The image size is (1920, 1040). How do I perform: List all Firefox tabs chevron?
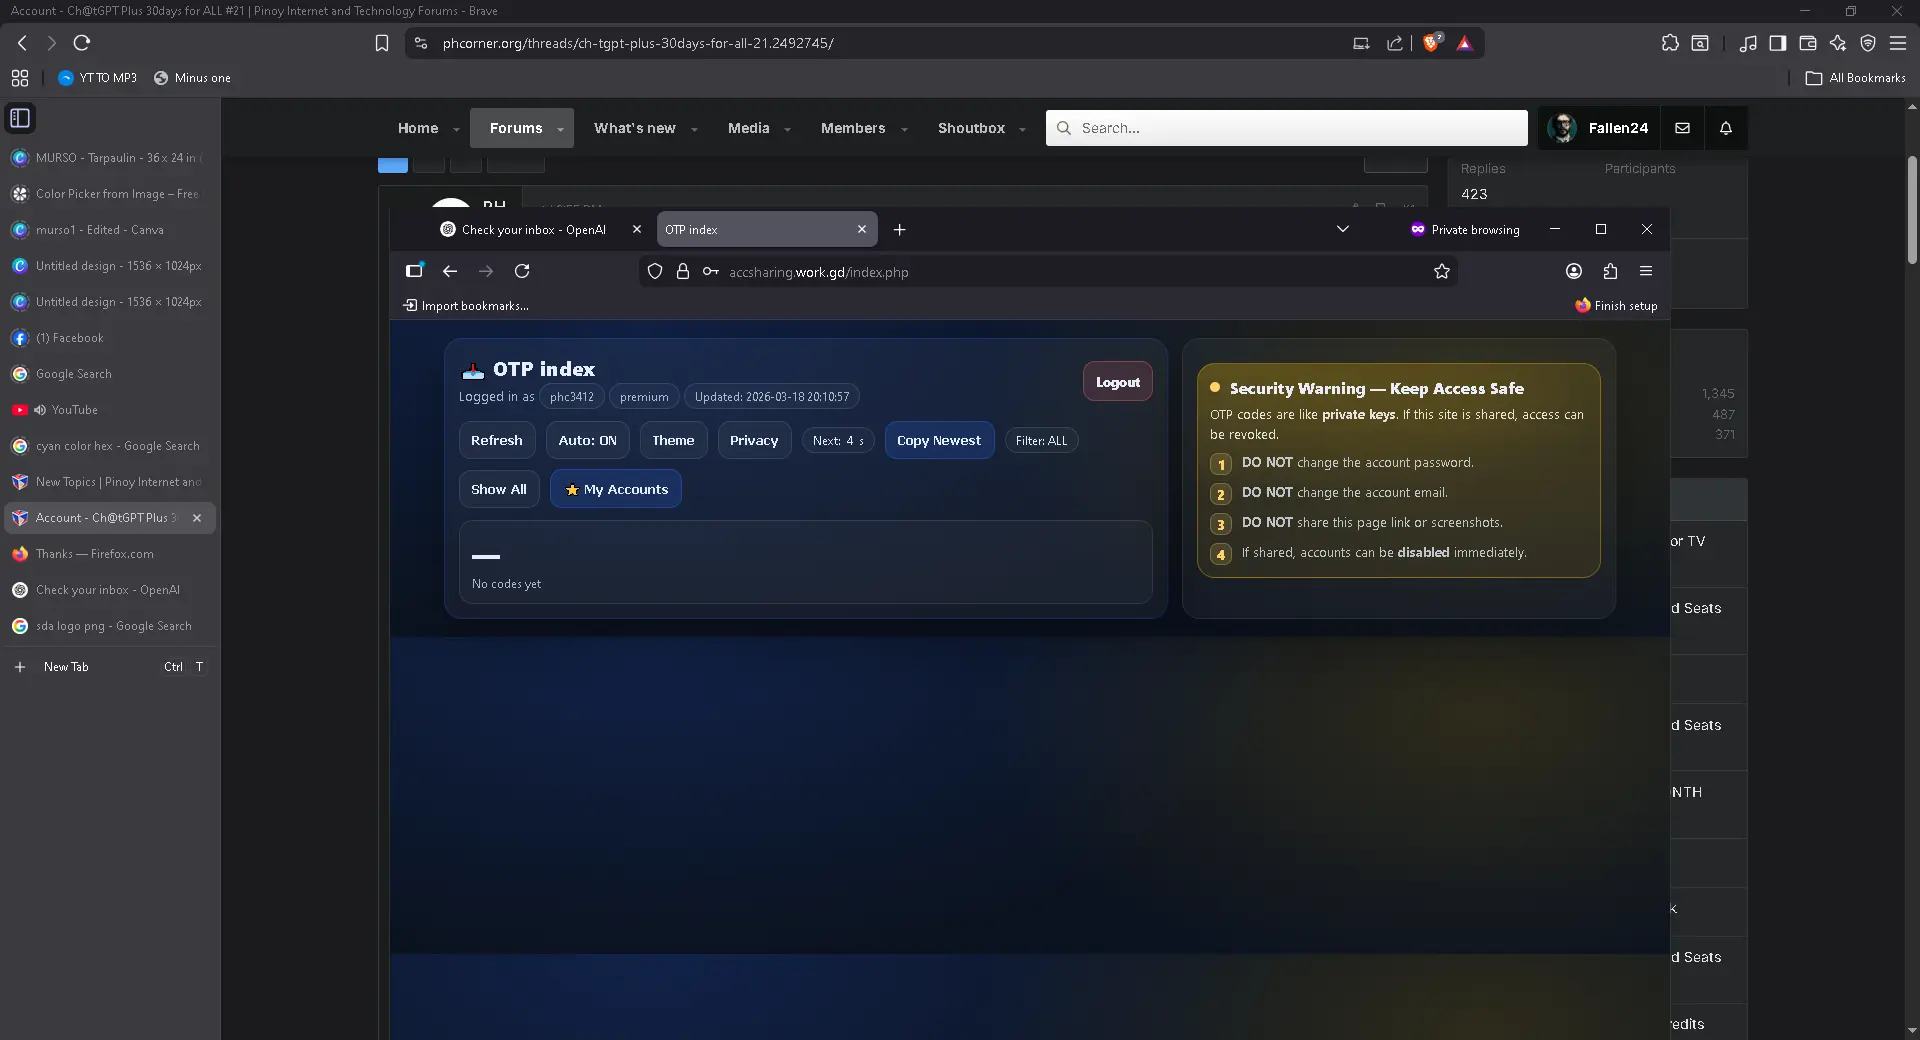1343,229
